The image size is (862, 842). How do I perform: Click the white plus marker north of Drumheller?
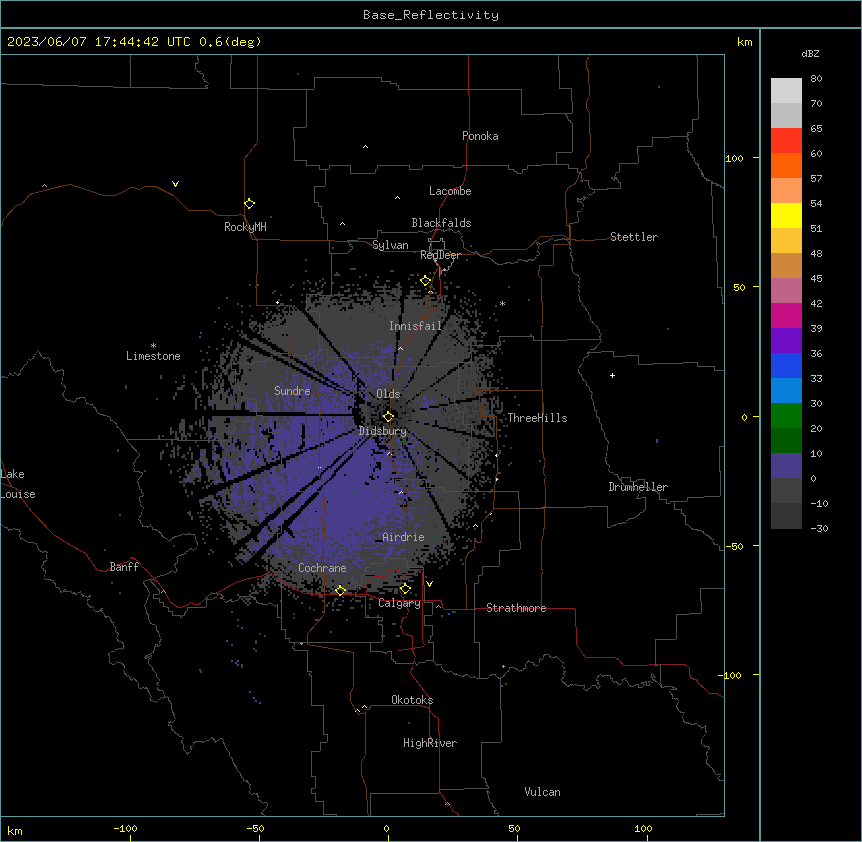612,375
